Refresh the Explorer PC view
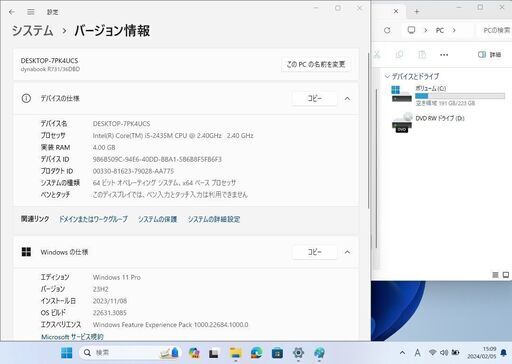512x364 pixels. 387,30
